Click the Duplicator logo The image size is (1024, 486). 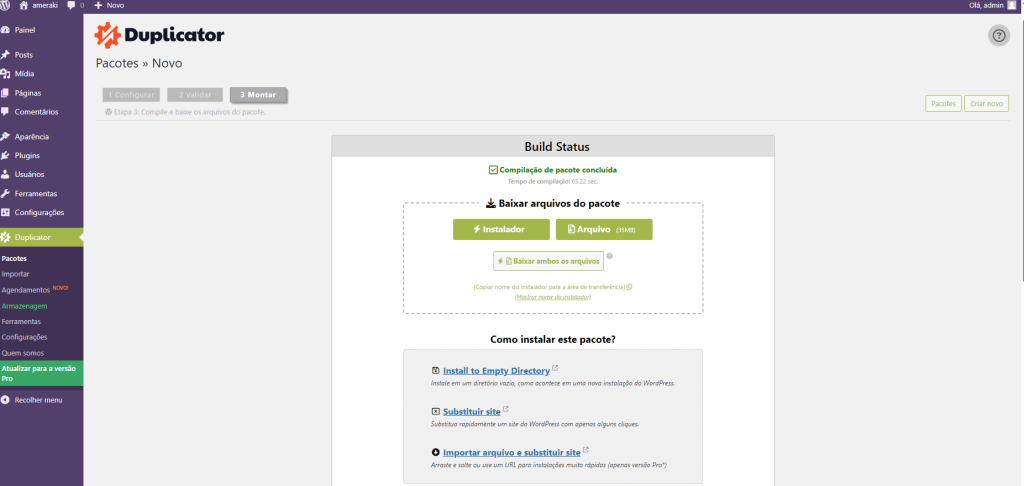point(160,36)
